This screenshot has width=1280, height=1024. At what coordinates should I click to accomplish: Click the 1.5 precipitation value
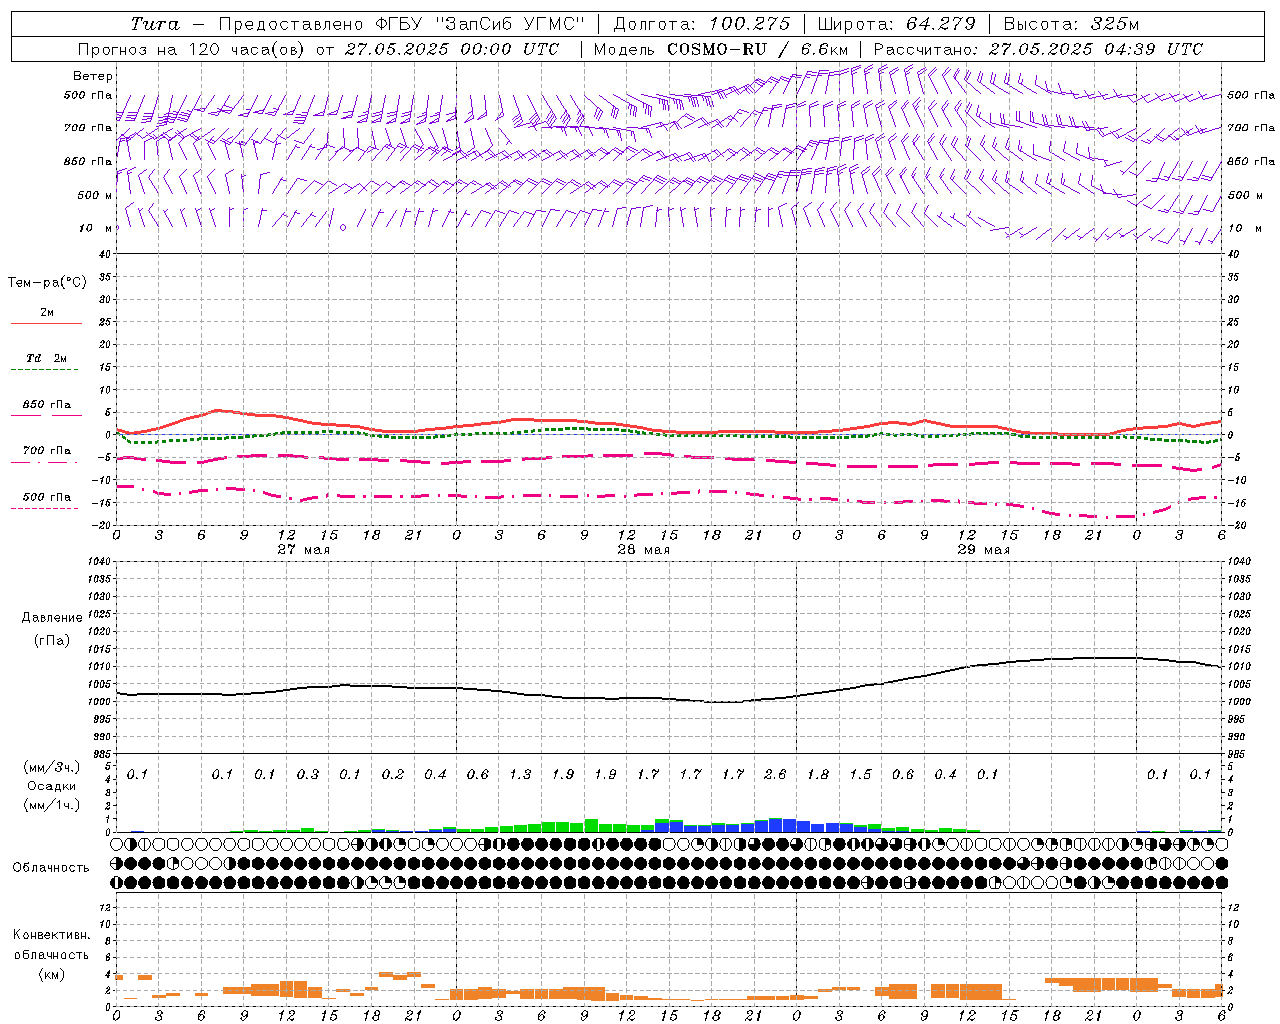(x=860, y=774)
